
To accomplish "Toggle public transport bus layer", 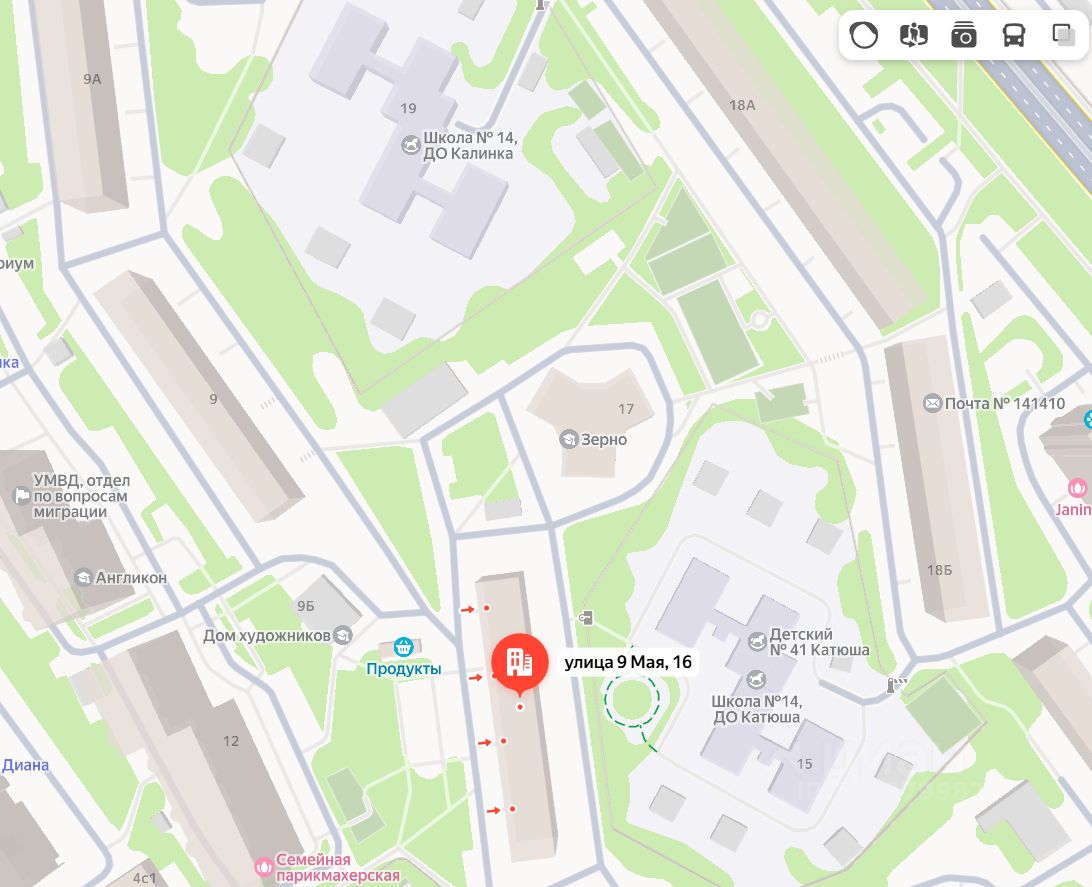I will point(1014,35).
